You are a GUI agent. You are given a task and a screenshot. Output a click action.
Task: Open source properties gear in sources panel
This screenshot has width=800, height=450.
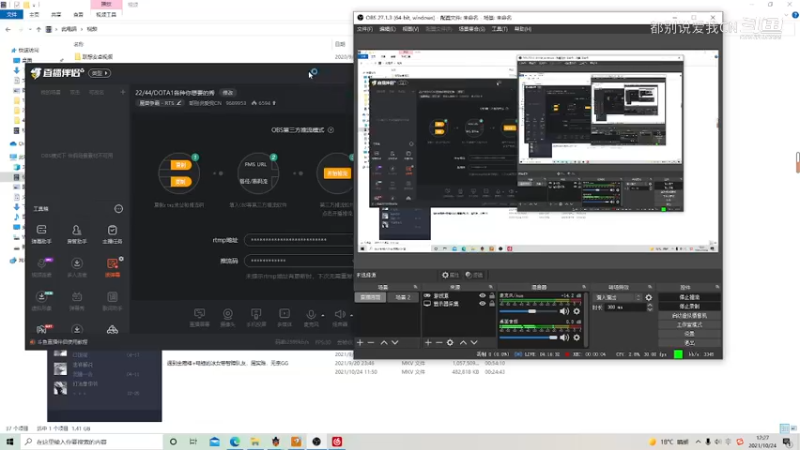click(450, 342)
